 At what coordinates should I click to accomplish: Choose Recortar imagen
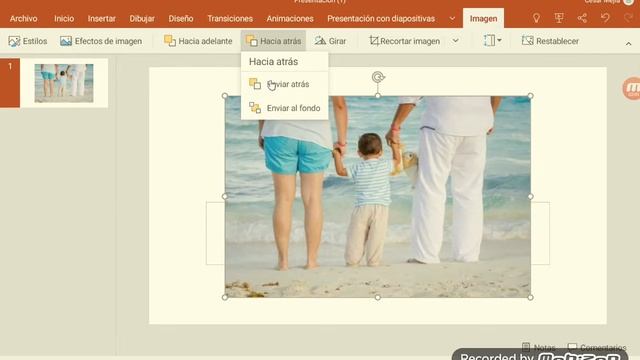404,41
